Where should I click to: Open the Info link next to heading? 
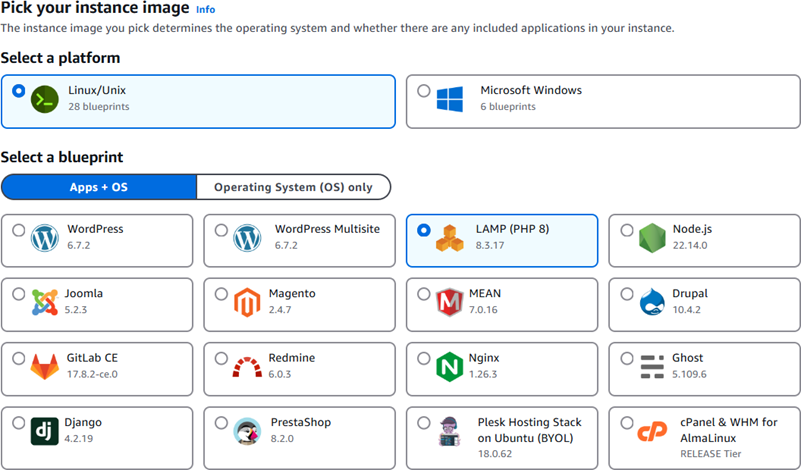pyautogui.click(x=205, y=9)
